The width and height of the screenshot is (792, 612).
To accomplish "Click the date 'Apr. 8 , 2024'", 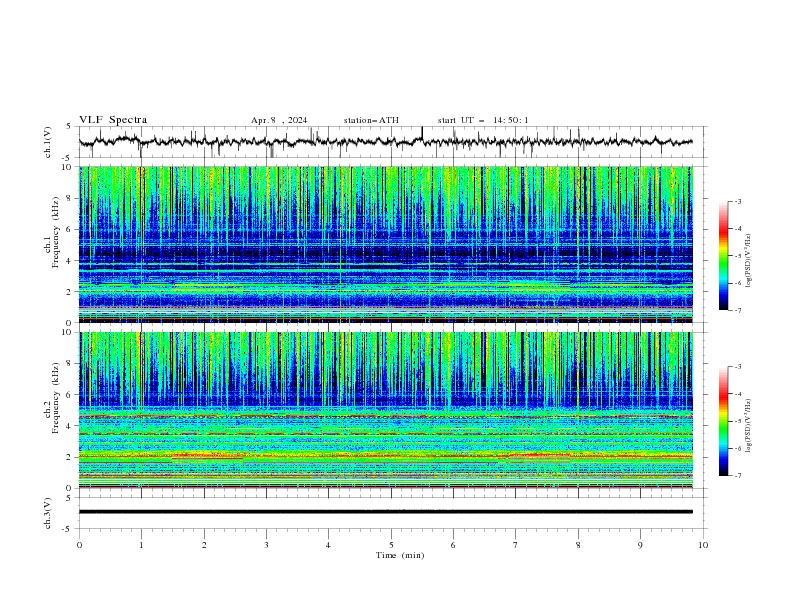I will tap(279, 120).
